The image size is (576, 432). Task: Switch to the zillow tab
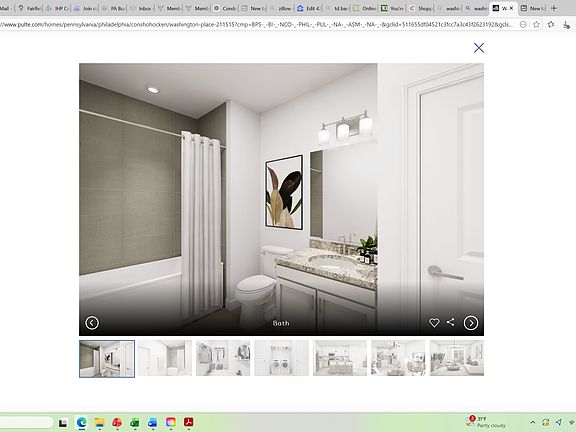[281, 8]
